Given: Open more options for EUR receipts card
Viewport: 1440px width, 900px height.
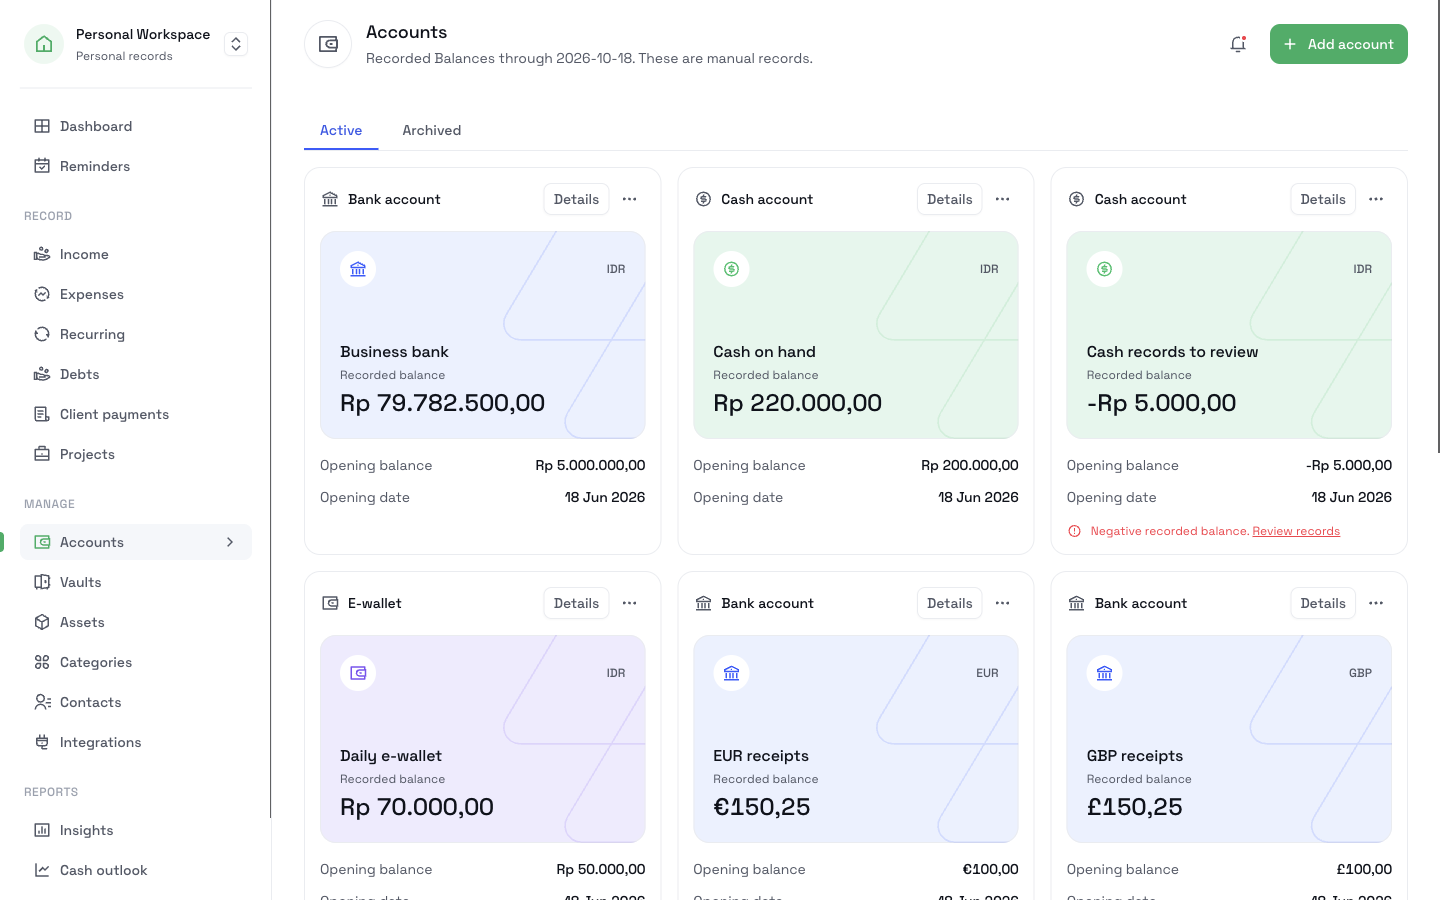Looking at the screenshot, I should pyautogui.click(x=1002, y=603).
